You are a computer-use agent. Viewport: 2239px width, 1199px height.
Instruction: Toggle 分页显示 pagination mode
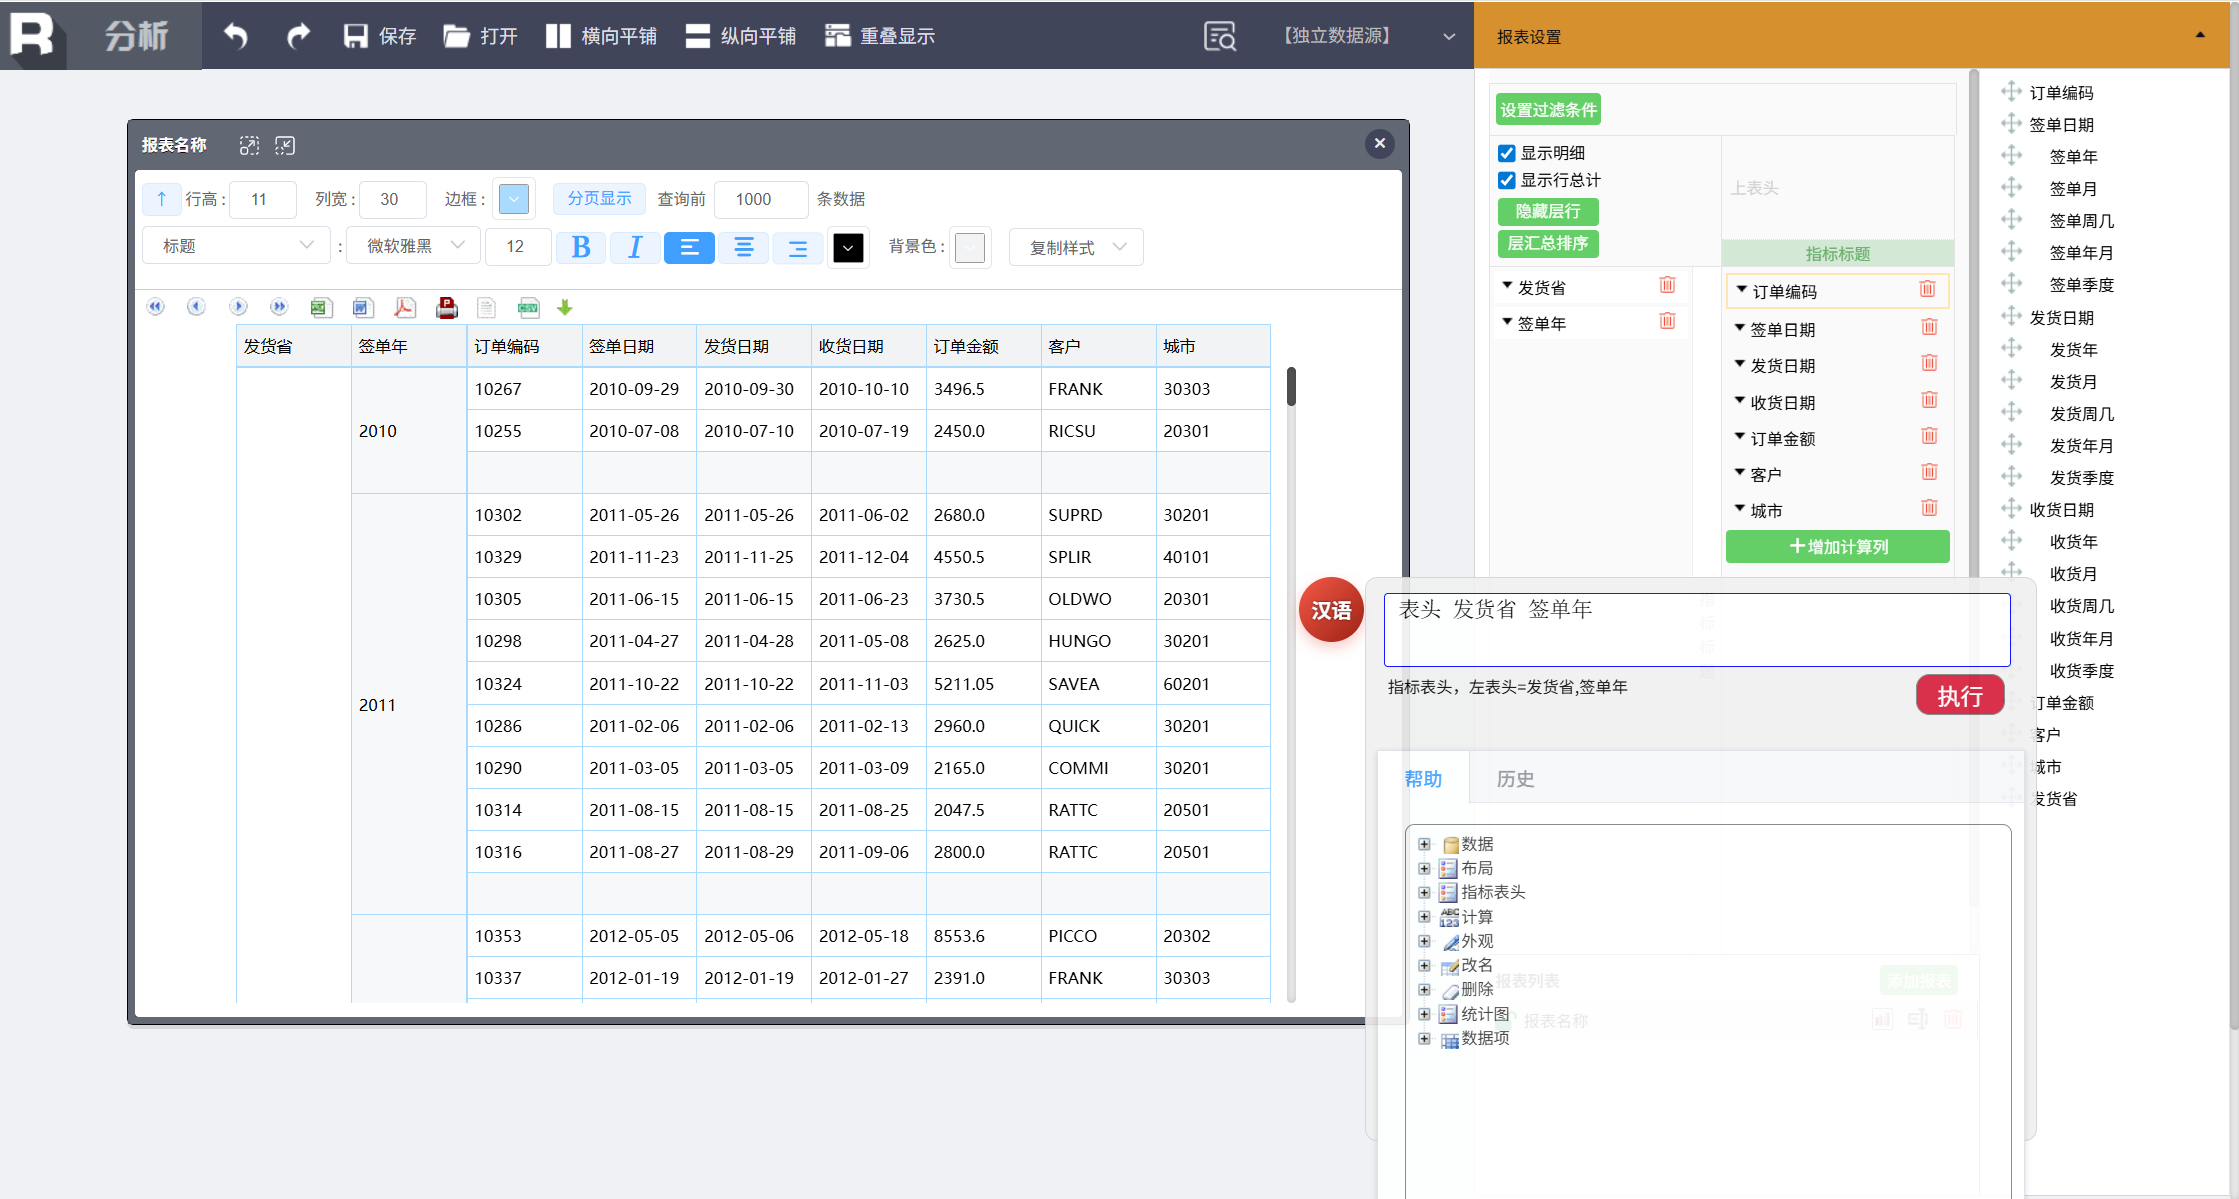(x=599, y=199)
